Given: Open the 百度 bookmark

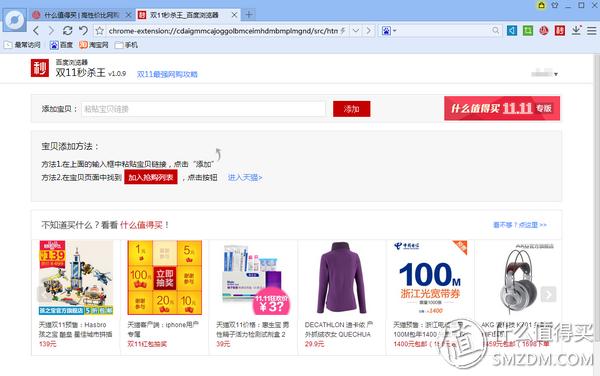Looking at the screenshot, I should tap(61, 45).
